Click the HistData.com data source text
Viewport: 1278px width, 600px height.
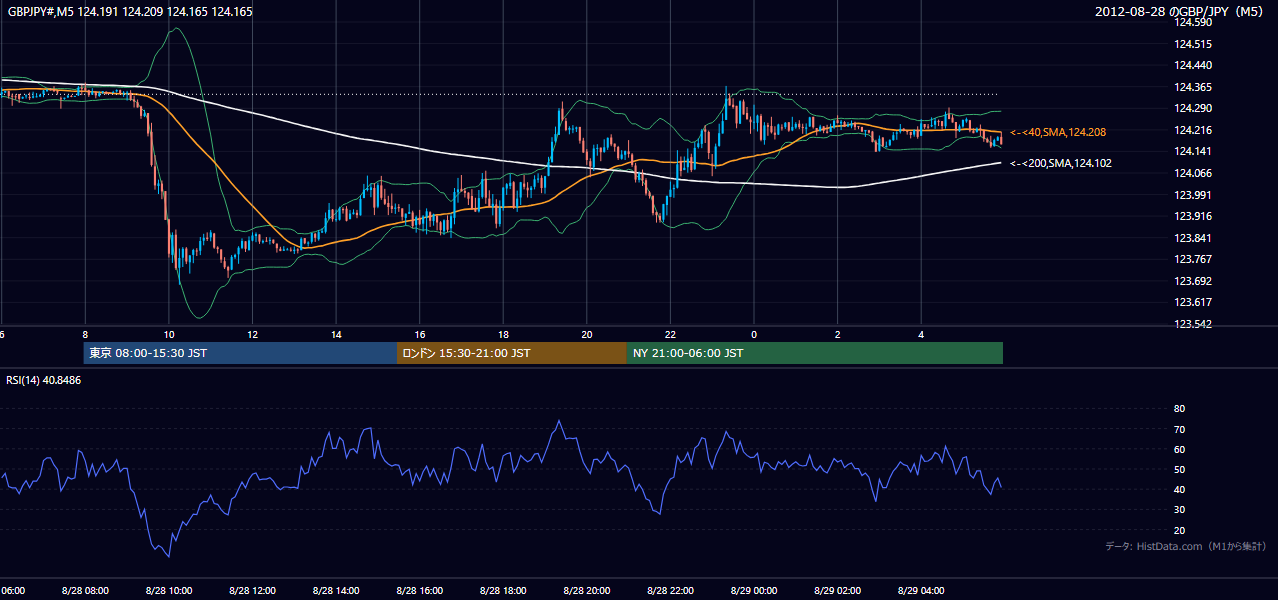coord(1186,546)
